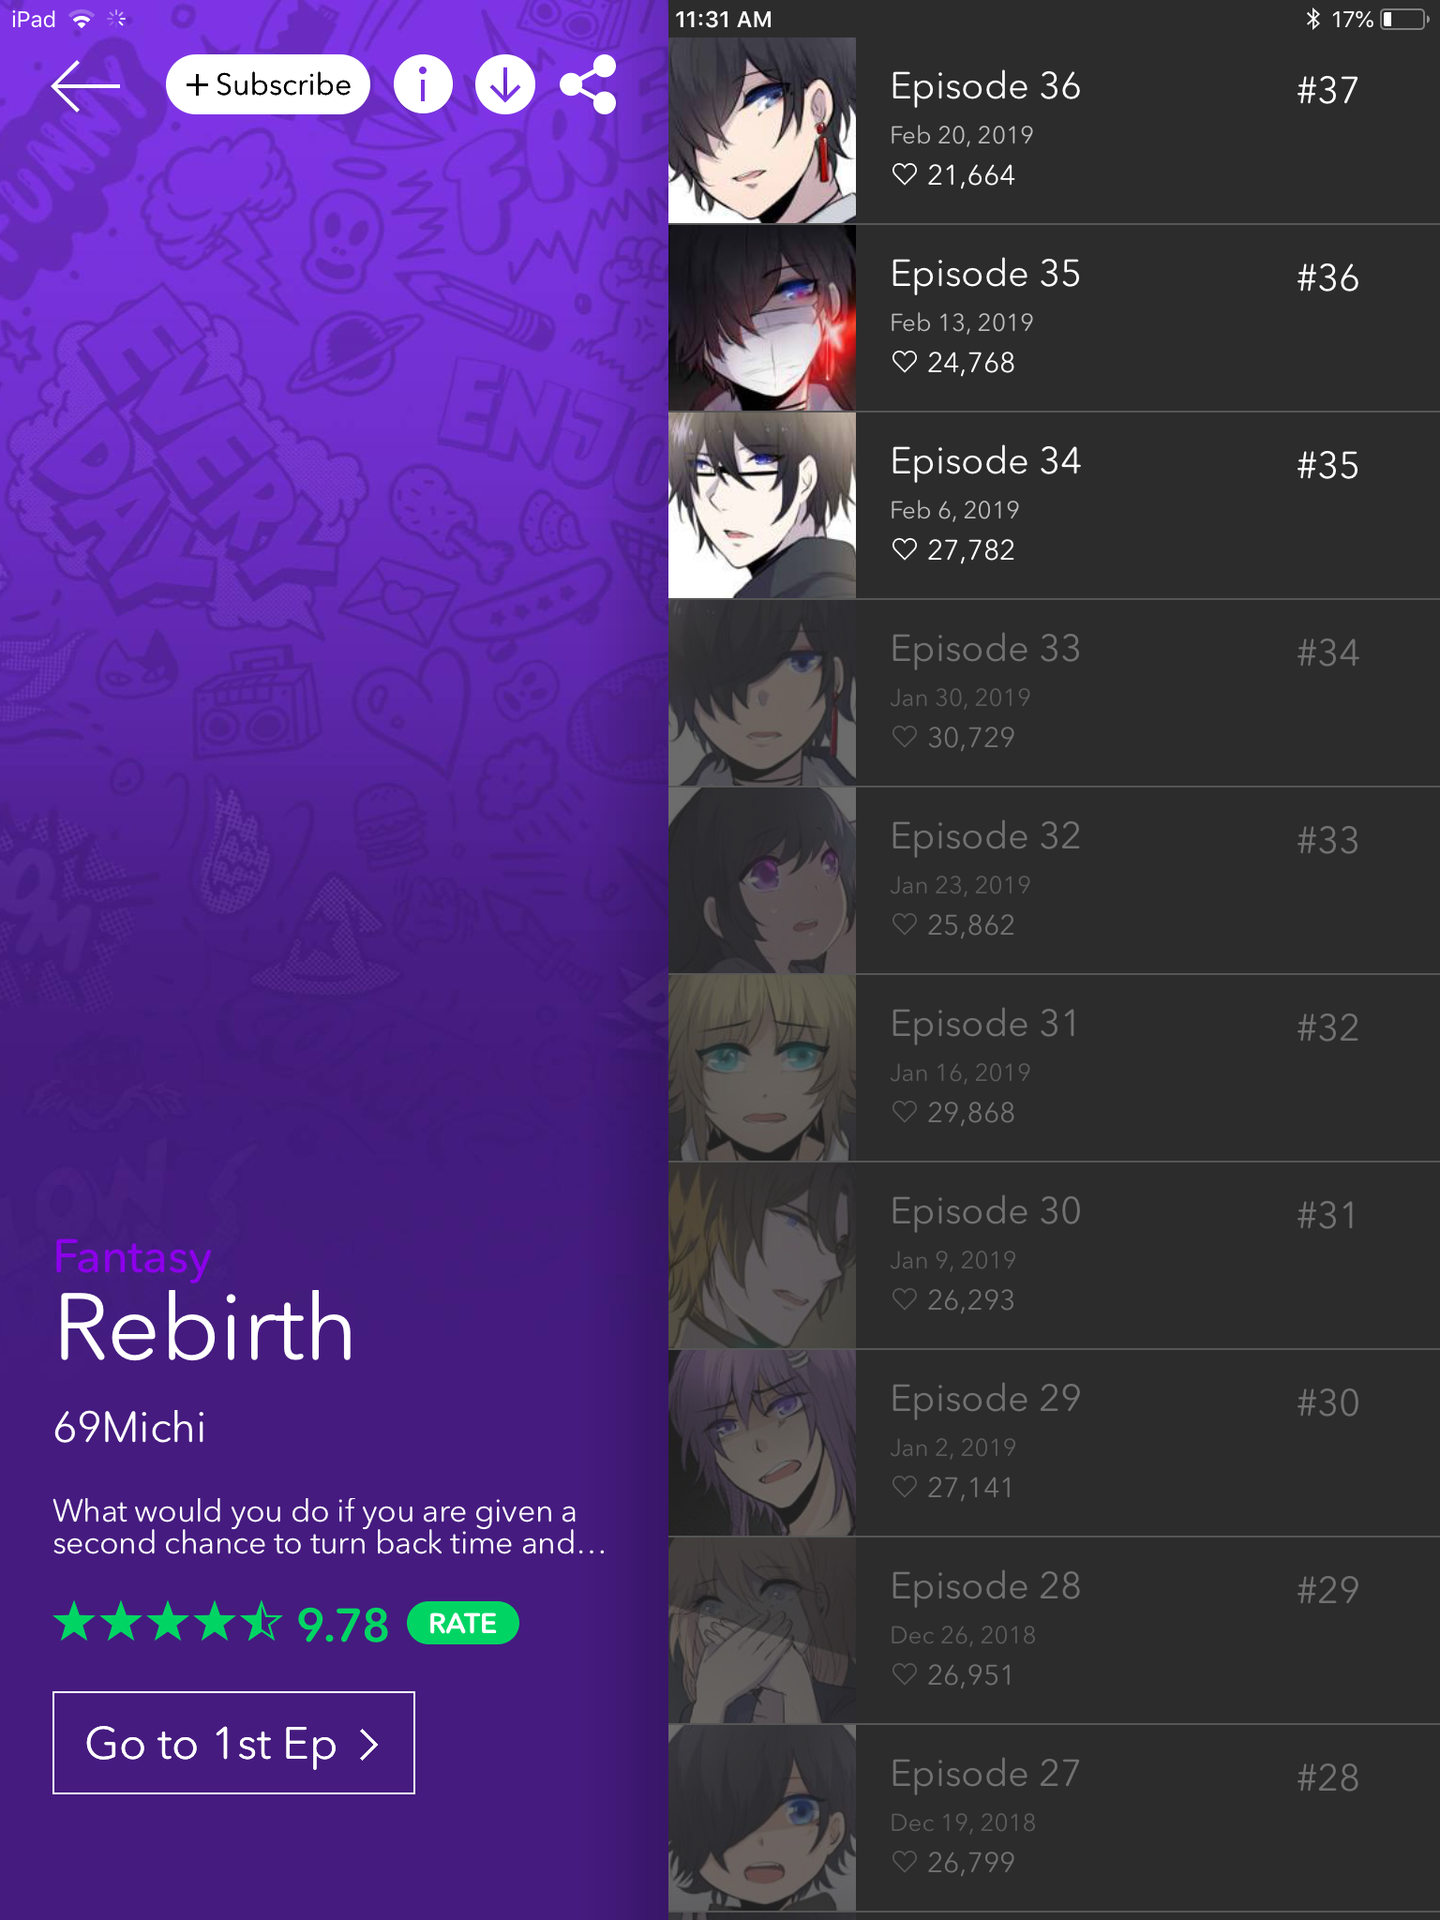Select the Episode 31 thumbnail
This screenshot has height=1920, width=1440.
(x=762, y=1068)
